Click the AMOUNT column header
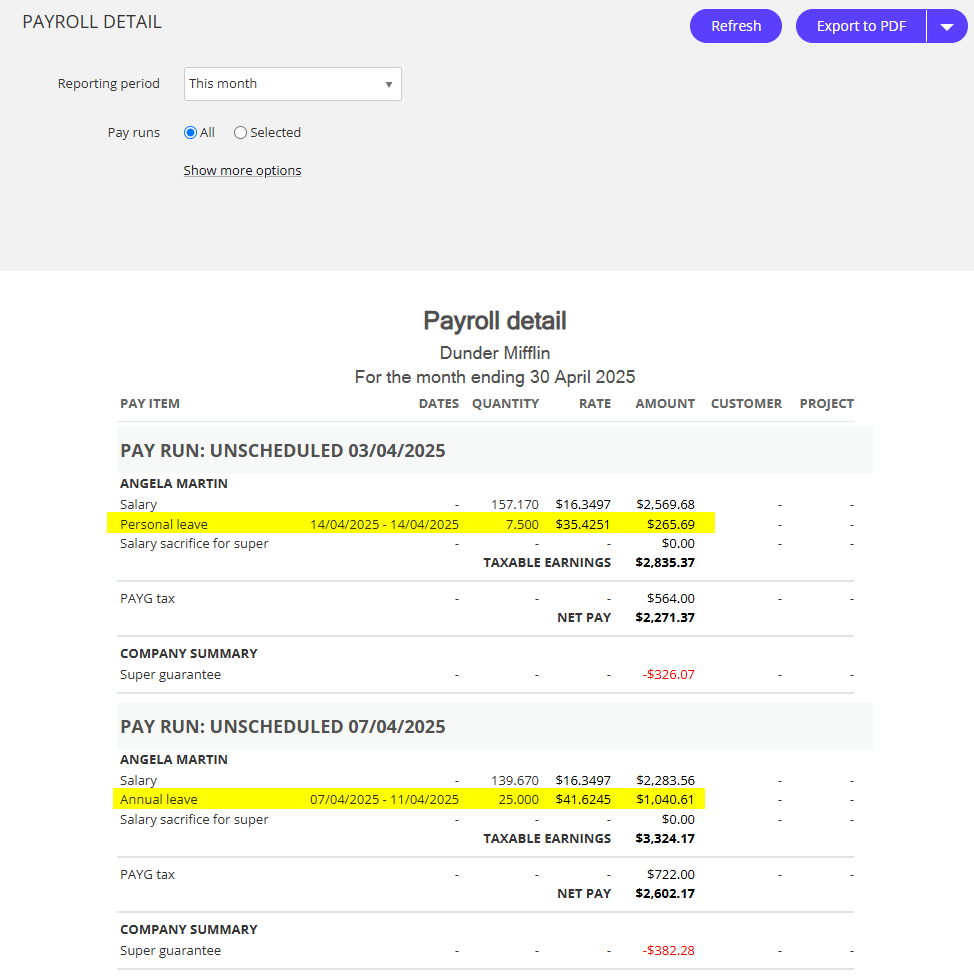 pos(665,404)
